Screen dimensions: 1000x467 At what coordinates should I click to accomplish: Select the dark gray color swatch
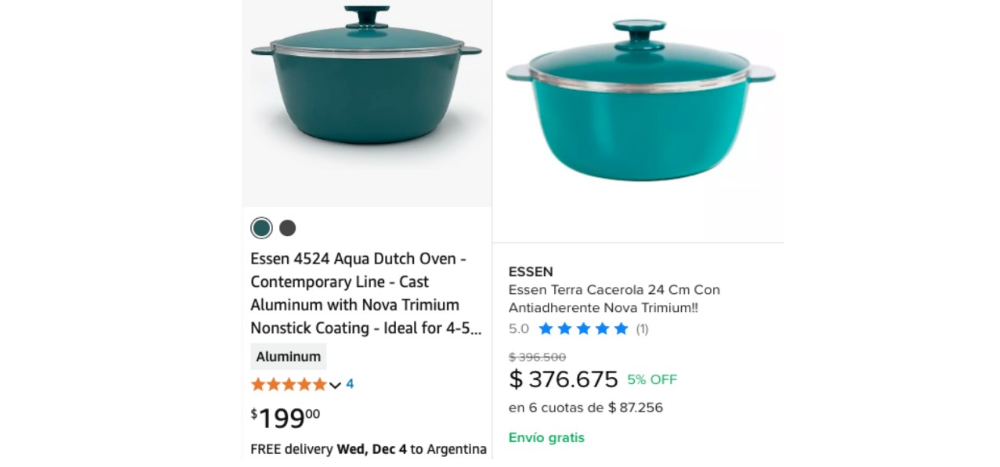(x=287, y=228)
